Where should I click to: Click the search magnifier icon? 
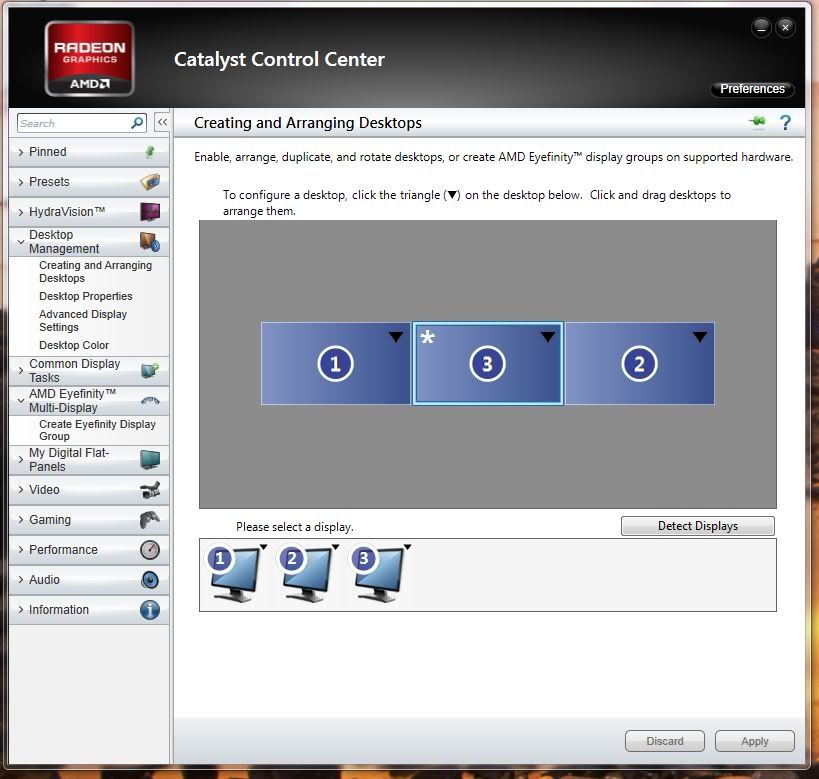point(137,123)
